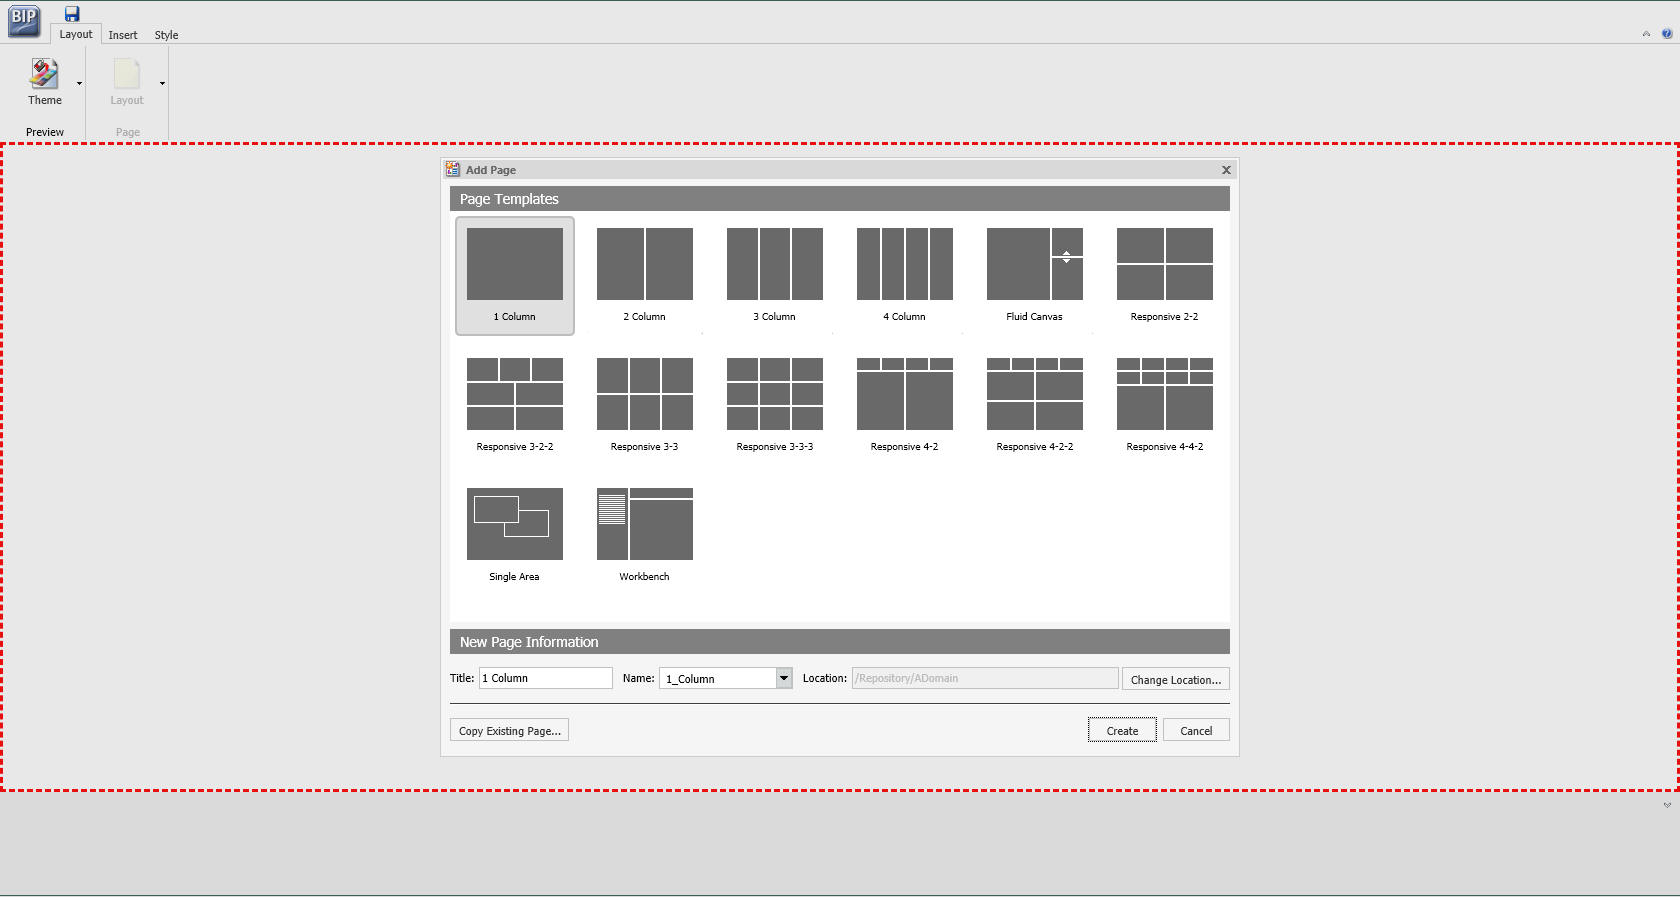Click Copy Existing Page button

coord(510,731)
